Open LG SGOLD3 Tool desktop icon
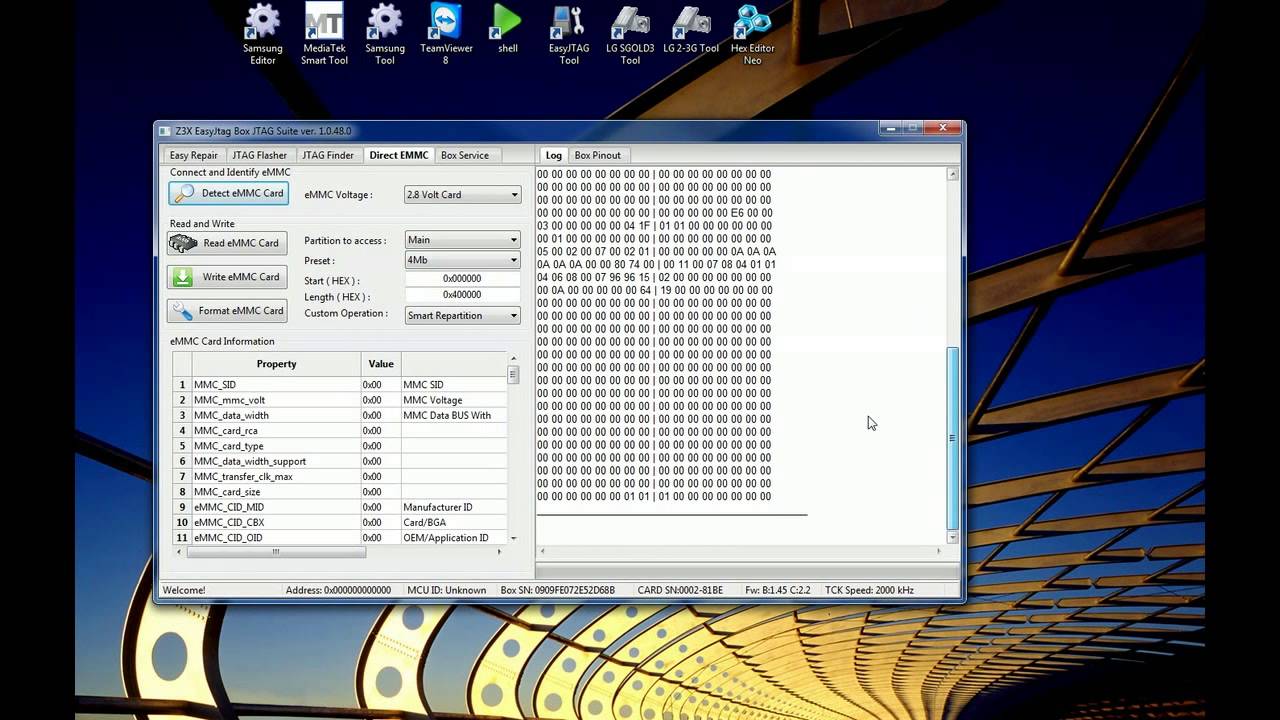The height and width of the screenshot is (720, 1280). pyautogui.click(x=630, y=34)
